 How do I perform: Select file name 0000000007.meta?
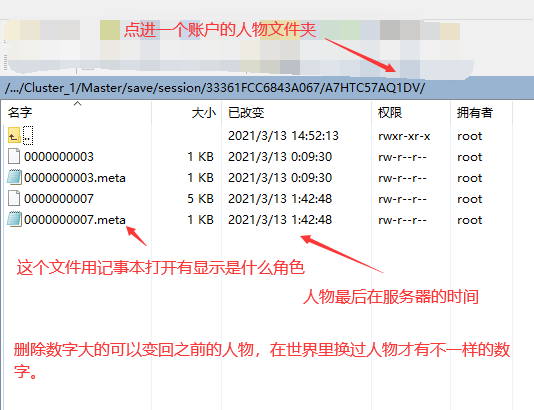[x=75, y=220]
